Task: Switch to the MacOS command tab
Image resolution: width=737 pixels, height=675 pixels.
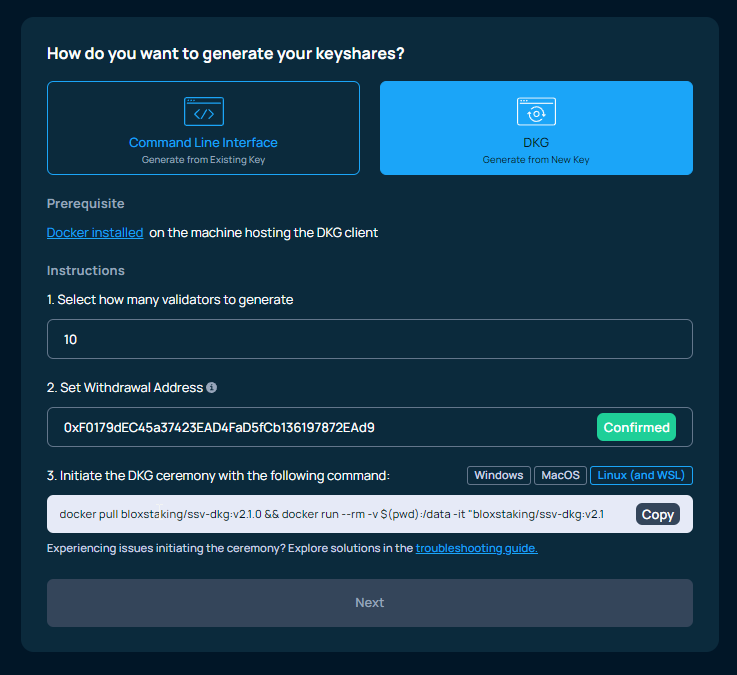Action: point(560,475)
